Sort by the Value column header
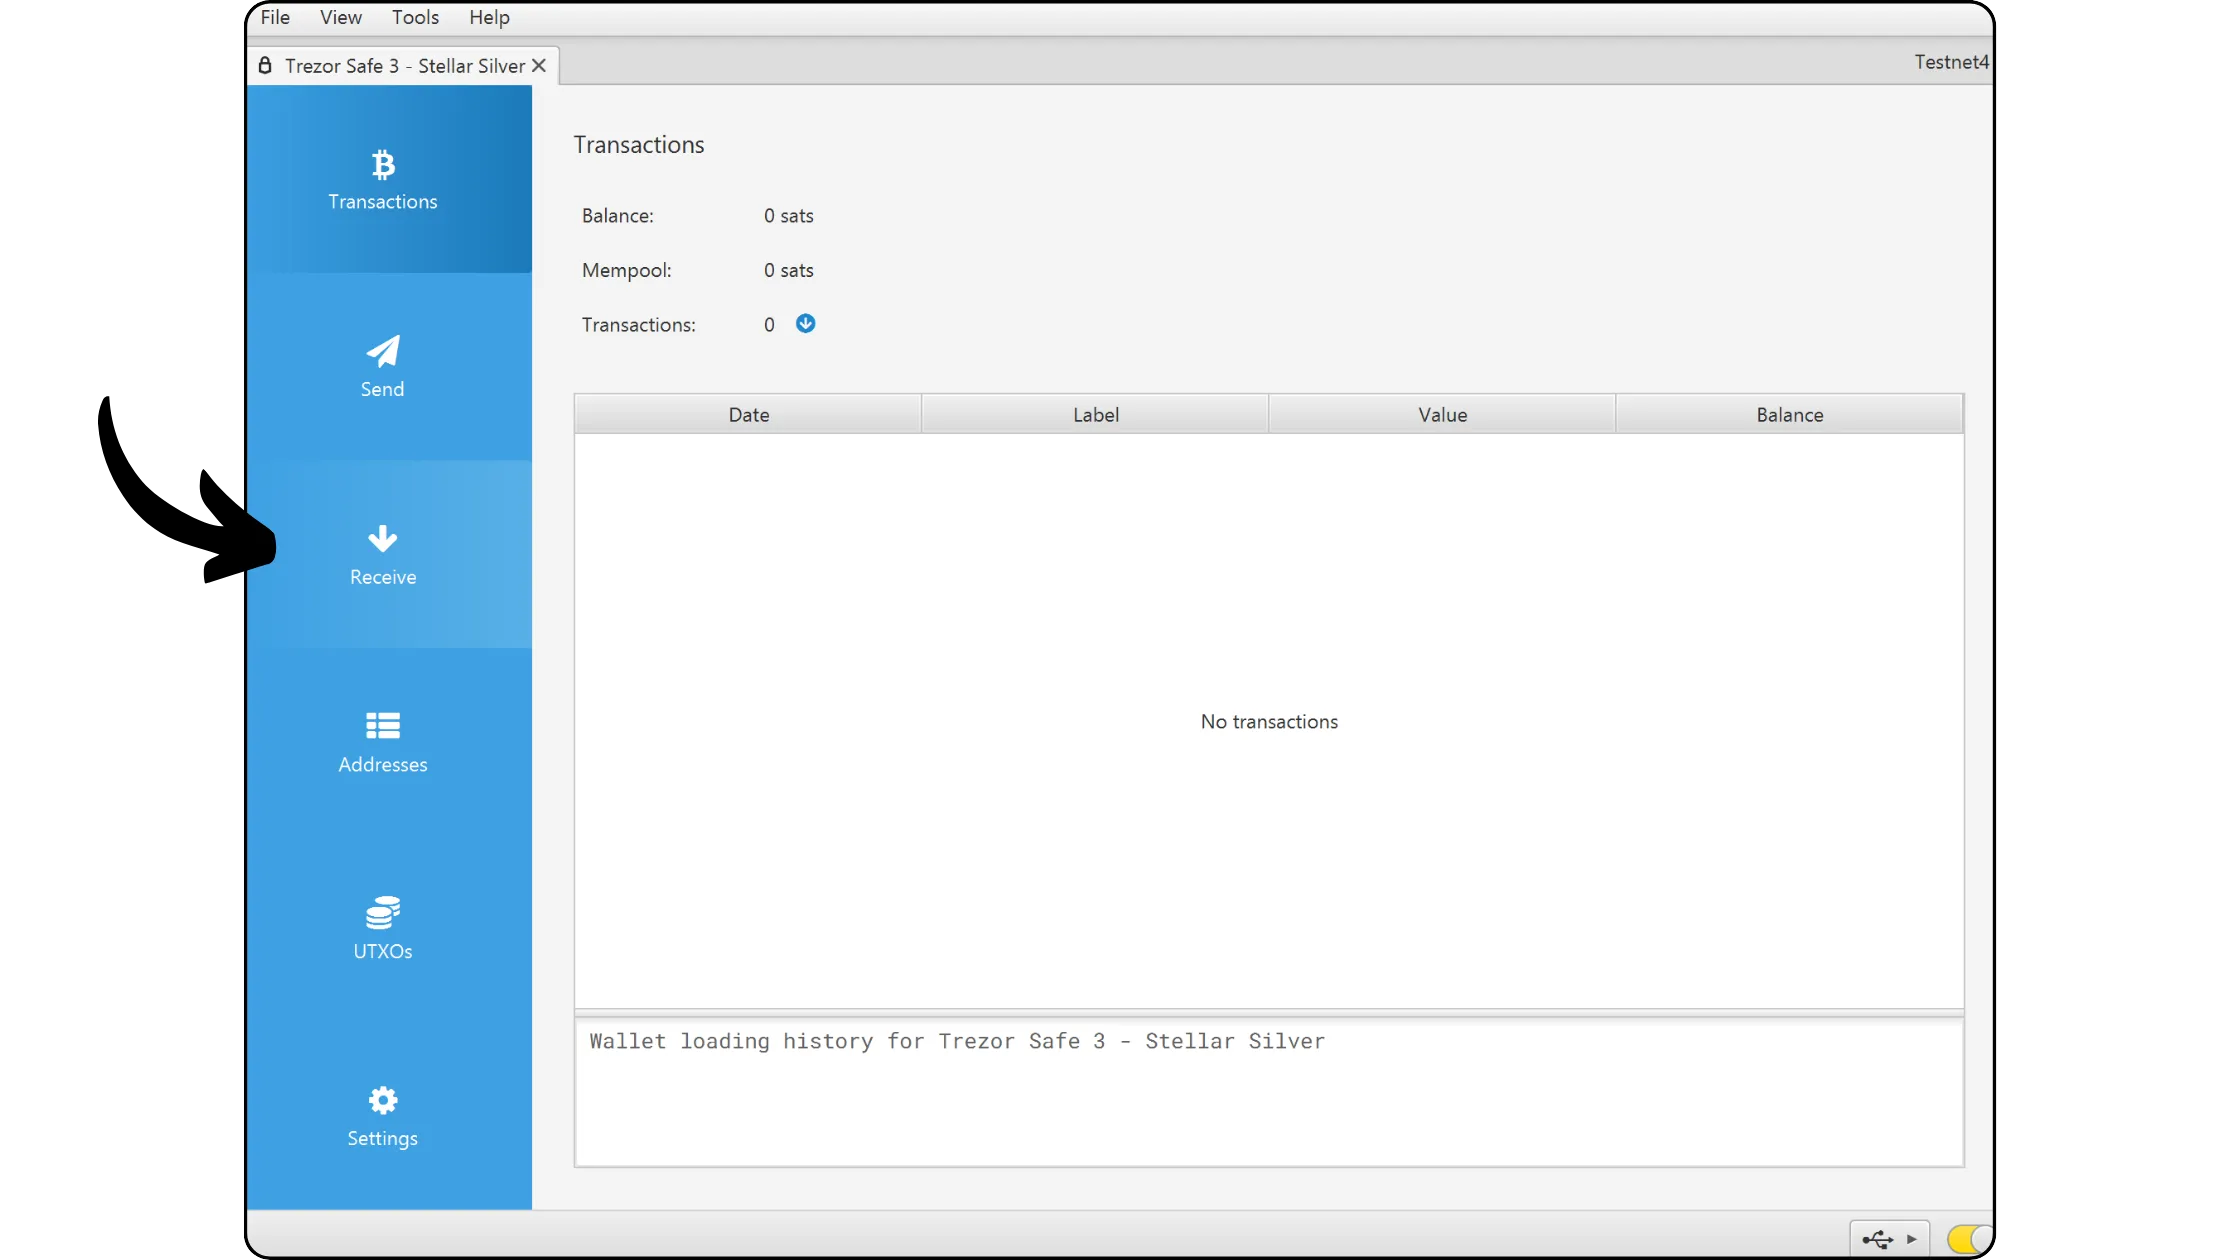 [x=1442, y=414]
